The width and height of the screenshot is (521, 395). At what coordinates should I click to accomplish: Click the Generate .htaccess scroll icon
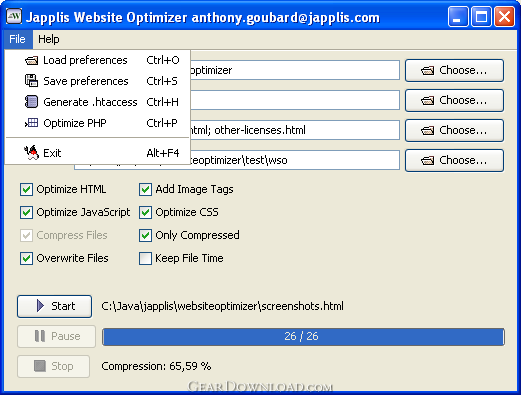[x=31, y=102]
